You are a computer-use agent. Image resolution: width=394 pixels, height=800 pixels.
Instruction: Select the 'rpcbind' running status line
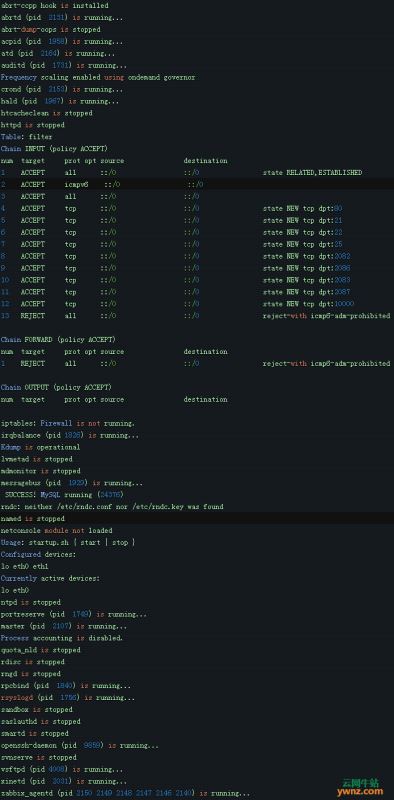(66, 686)
